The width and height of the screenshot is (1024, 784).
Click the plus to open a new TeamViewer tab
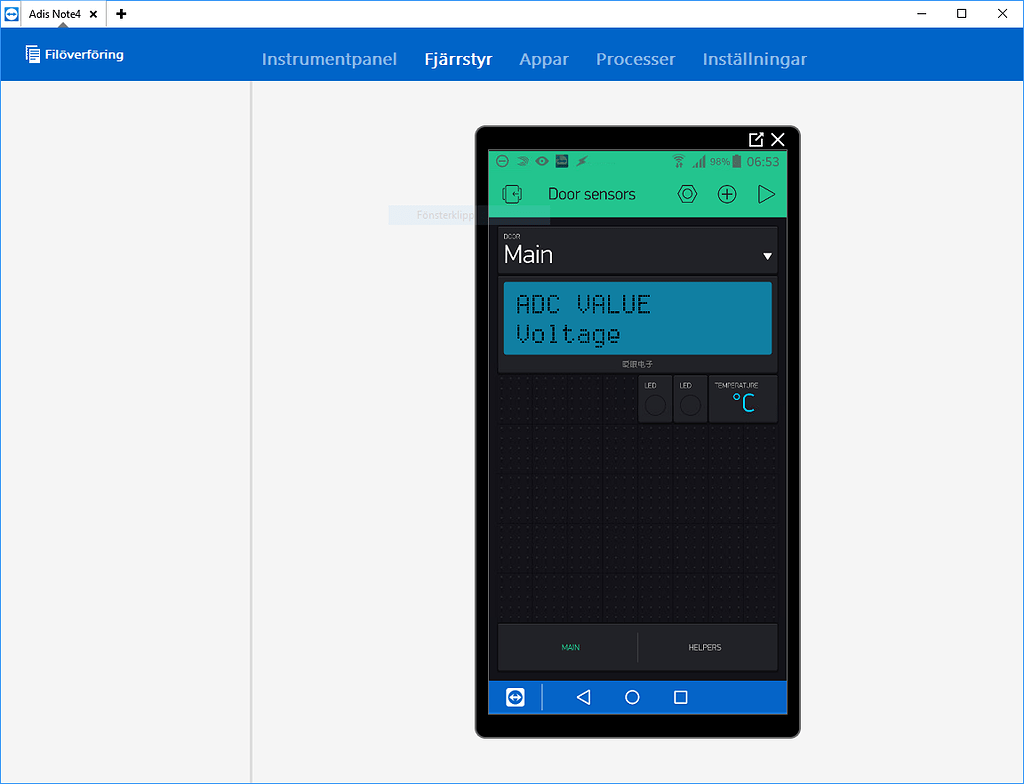120,14
